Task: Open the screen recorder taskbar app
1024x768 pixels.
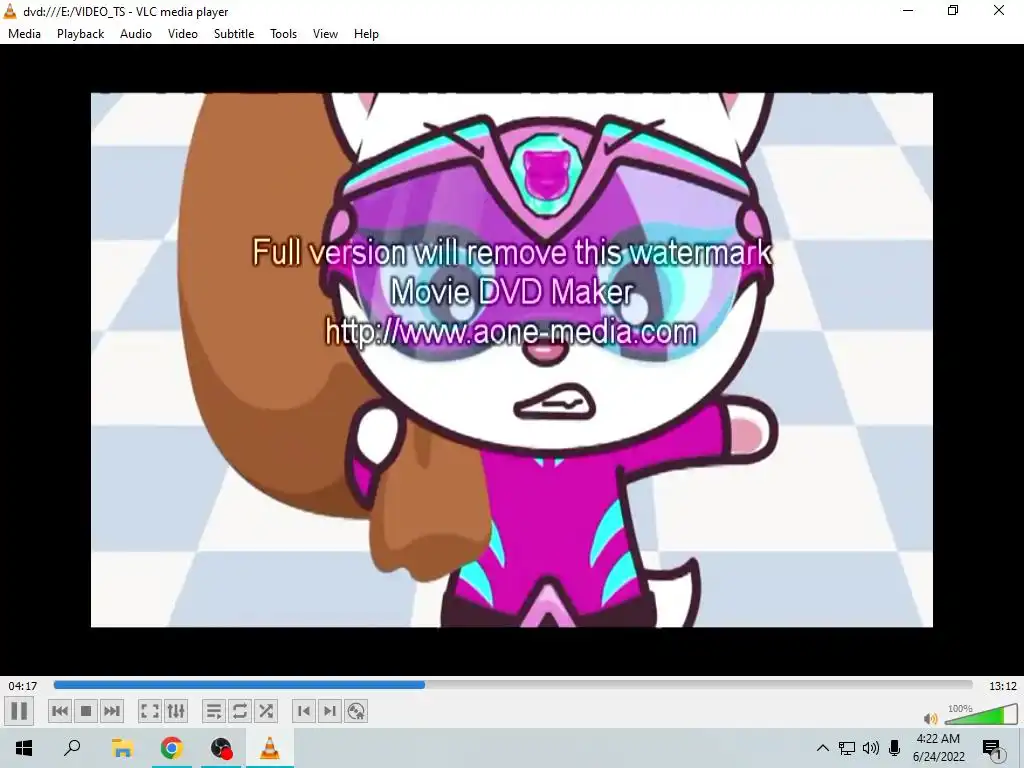Action: (x=221, y=748)
